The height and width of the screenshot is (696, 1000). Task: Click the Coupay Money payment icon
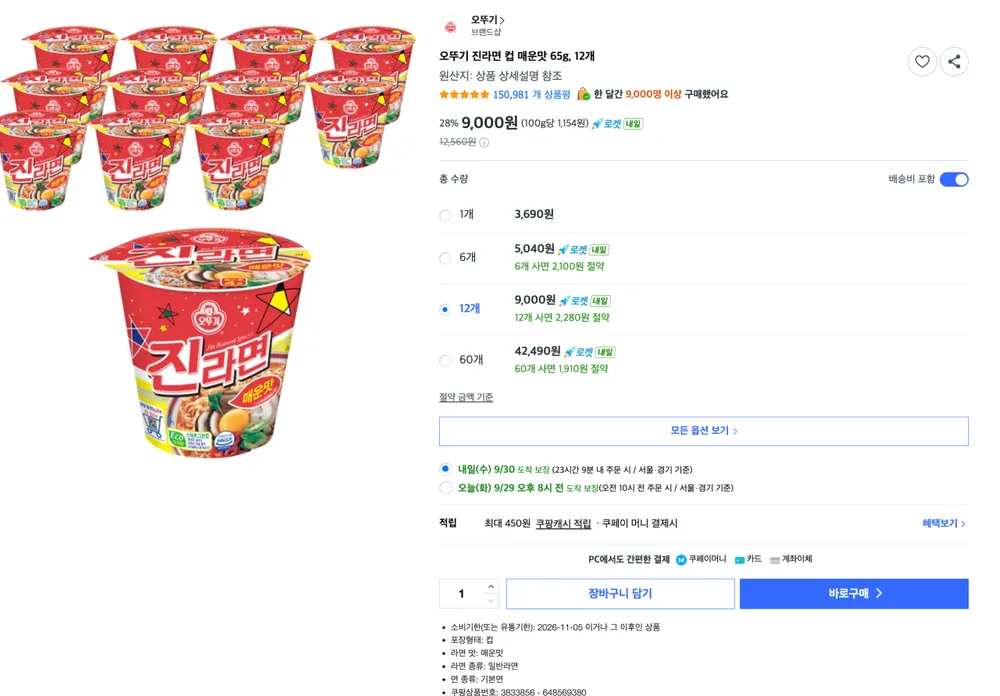click(x=681, y=559)
